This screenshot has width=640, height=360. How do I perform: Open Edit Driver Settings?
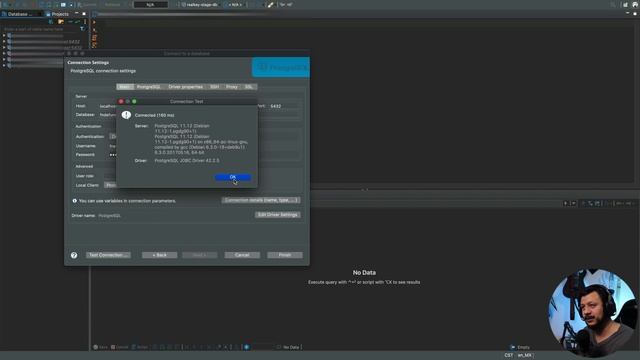[278, 215]
